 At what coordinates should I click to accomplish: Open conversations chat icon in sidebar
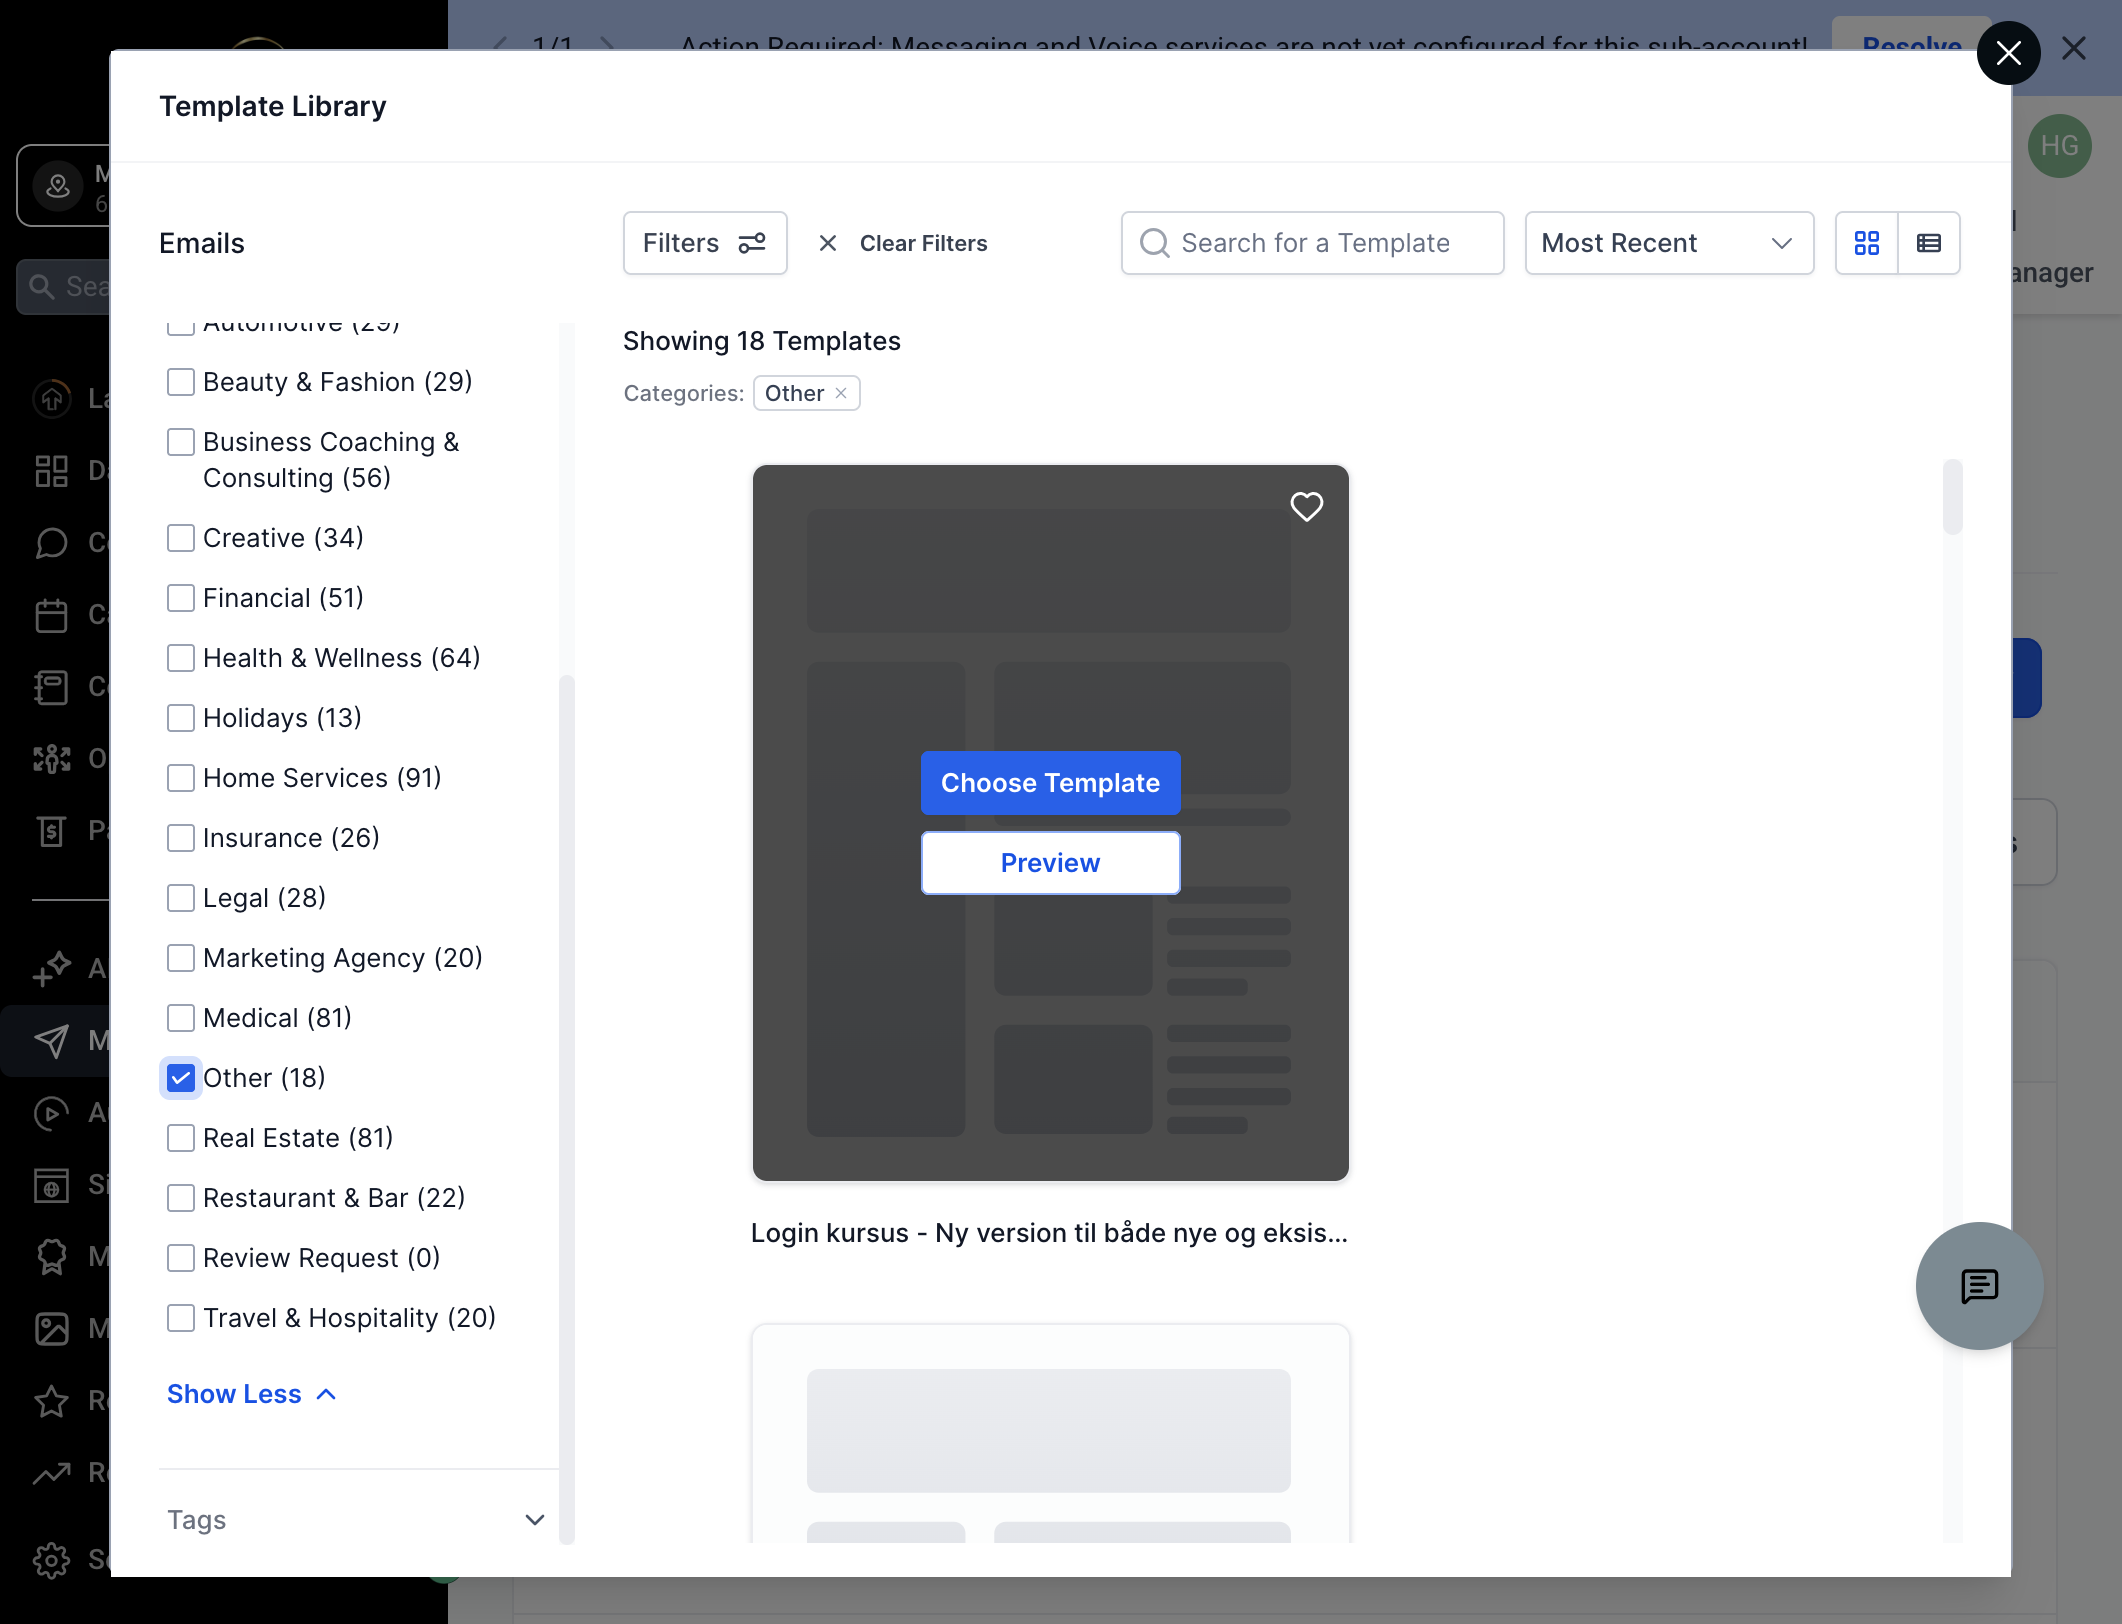[x=51, y=542]
